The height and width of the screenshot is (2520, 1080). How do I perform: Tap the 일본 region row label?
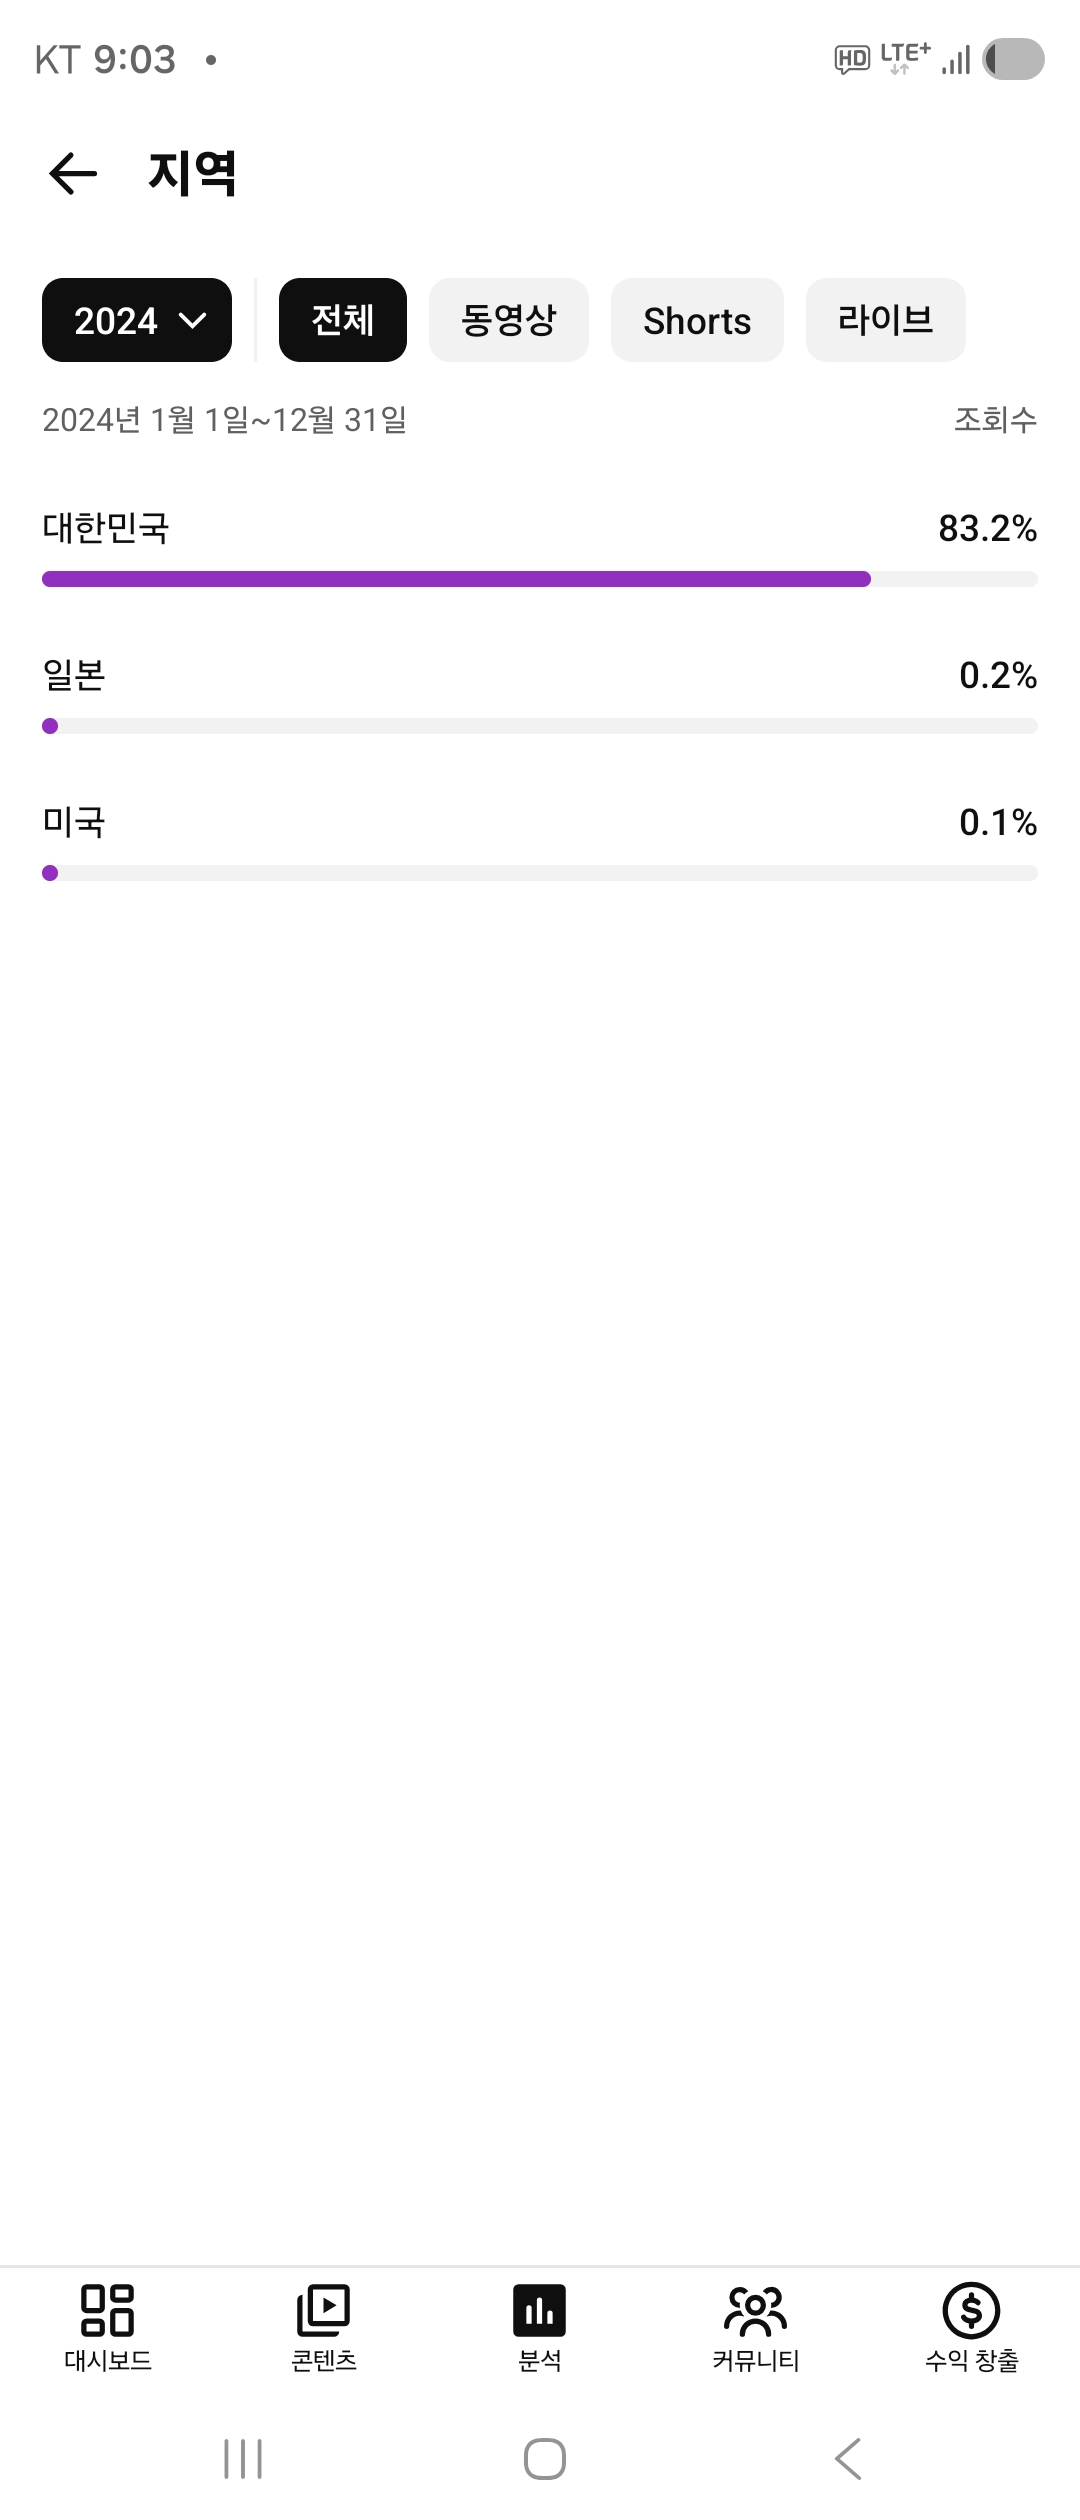pyautogui.click(x=74, y=675)
